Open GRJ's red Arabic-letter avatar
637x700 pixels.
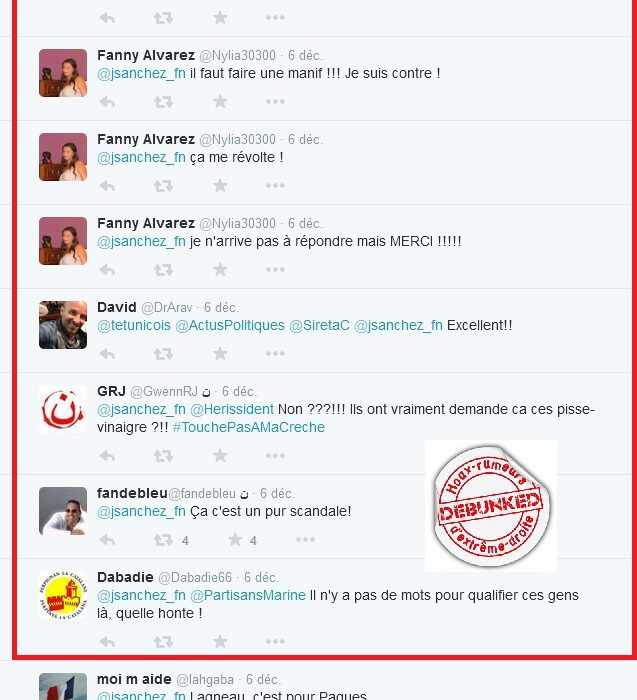coord(63,409)
